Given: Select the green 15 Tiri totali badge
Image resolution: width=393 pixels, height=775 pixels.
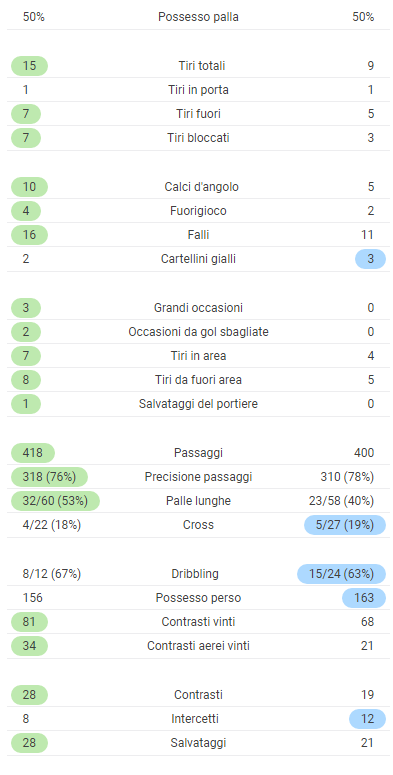Looking at the screenshot, I should click(29, 66).
